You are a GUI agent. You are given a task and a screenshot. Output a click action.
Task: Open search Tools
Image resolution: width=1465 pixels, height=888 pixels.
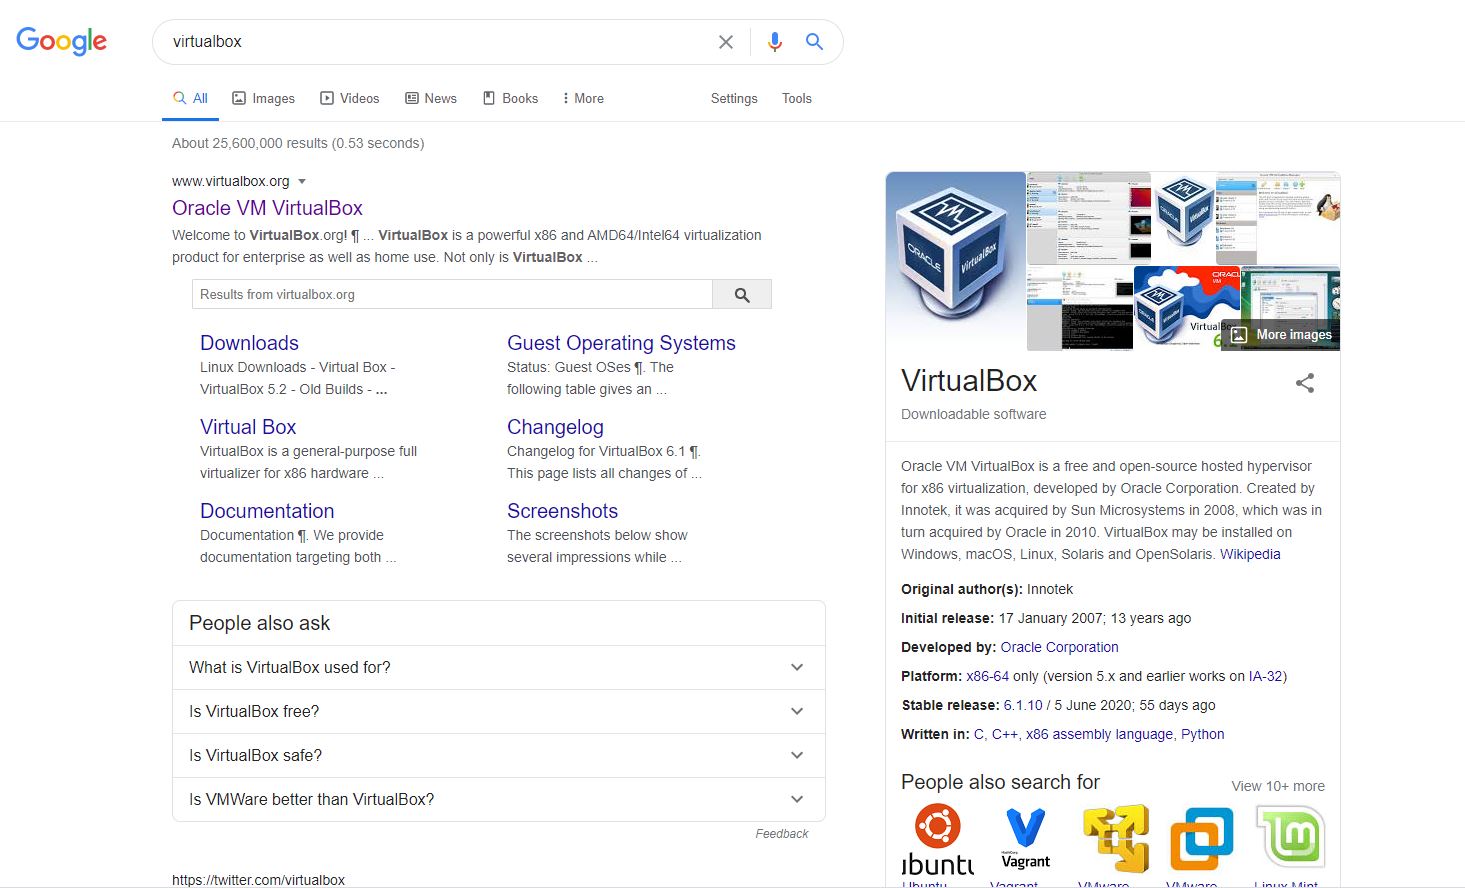point(797,98)
